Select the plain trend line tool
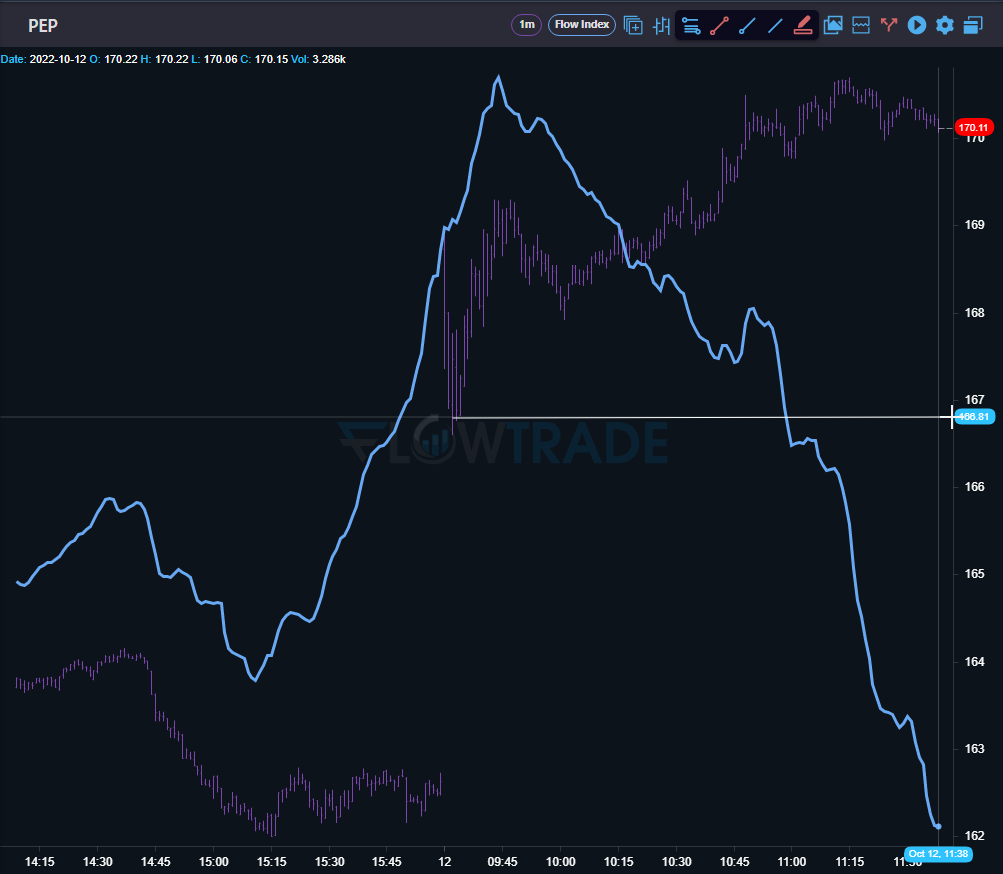1003x874 pixels. click(x=775, y=26)
